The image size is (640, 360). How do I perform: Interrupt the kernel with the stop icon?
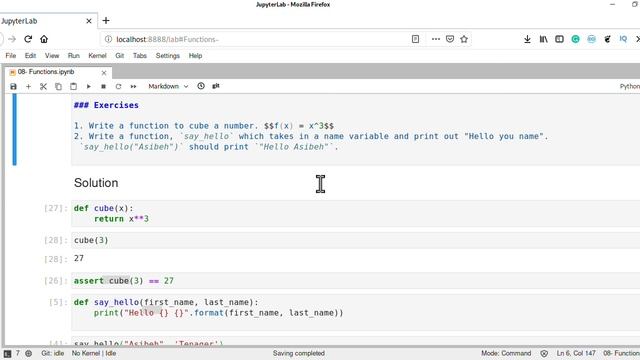tap(103, 87)
